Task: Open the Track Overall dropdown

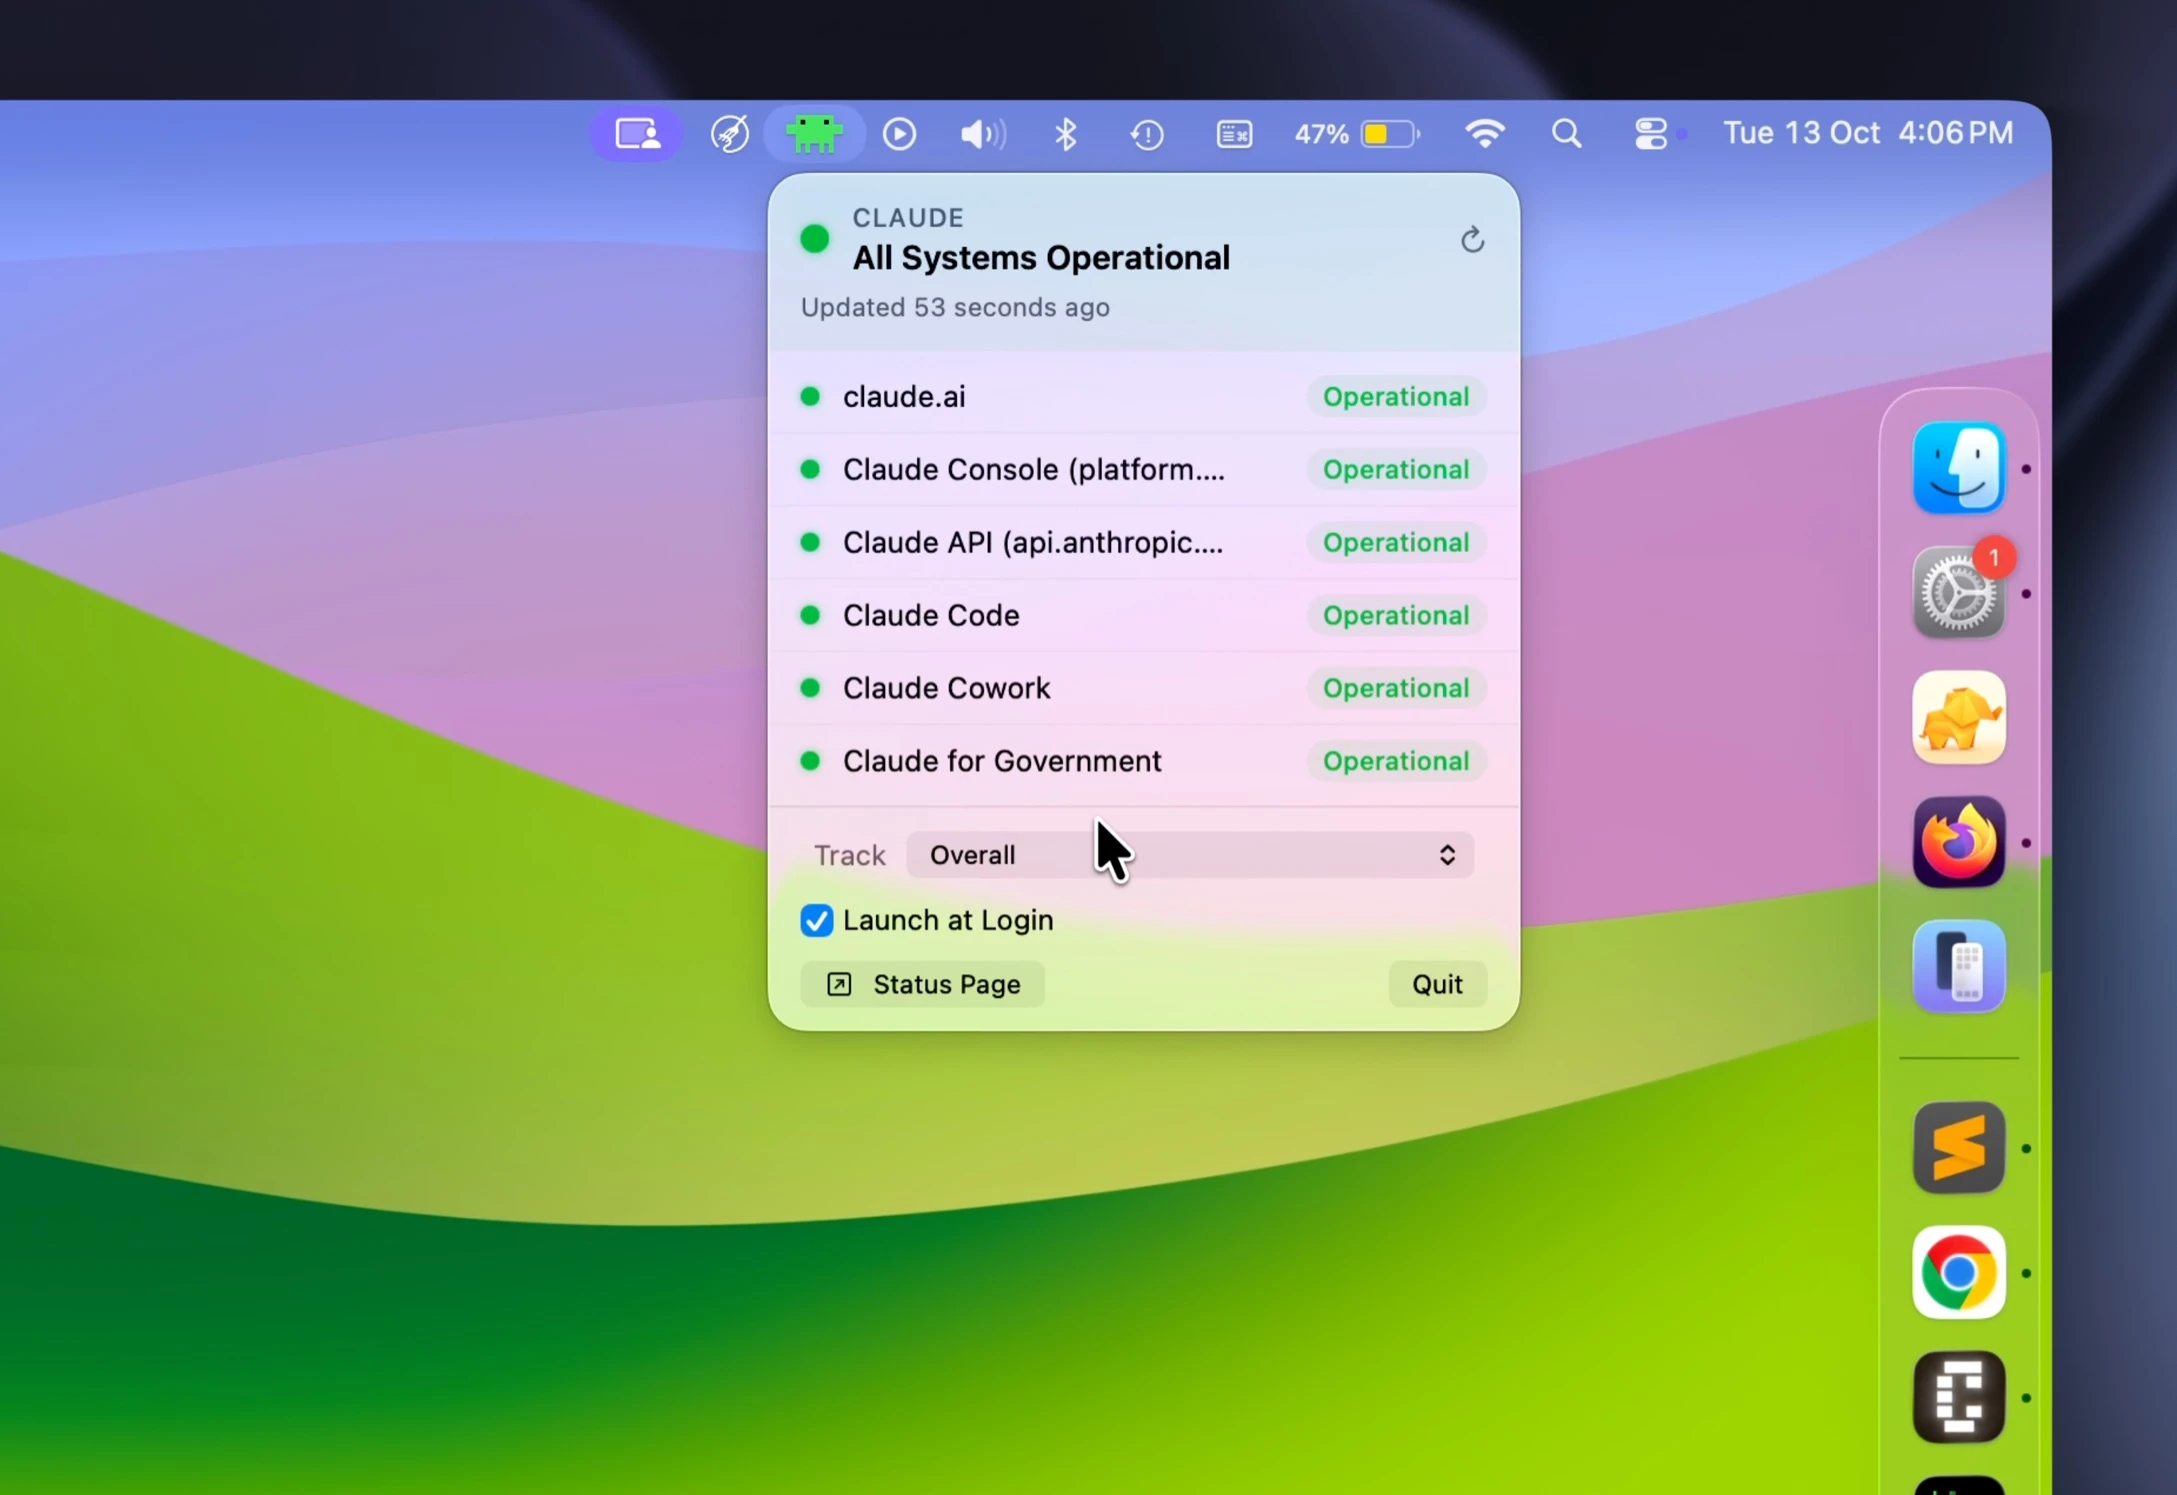Action: pyautogui.click(x=1189, y=855)
